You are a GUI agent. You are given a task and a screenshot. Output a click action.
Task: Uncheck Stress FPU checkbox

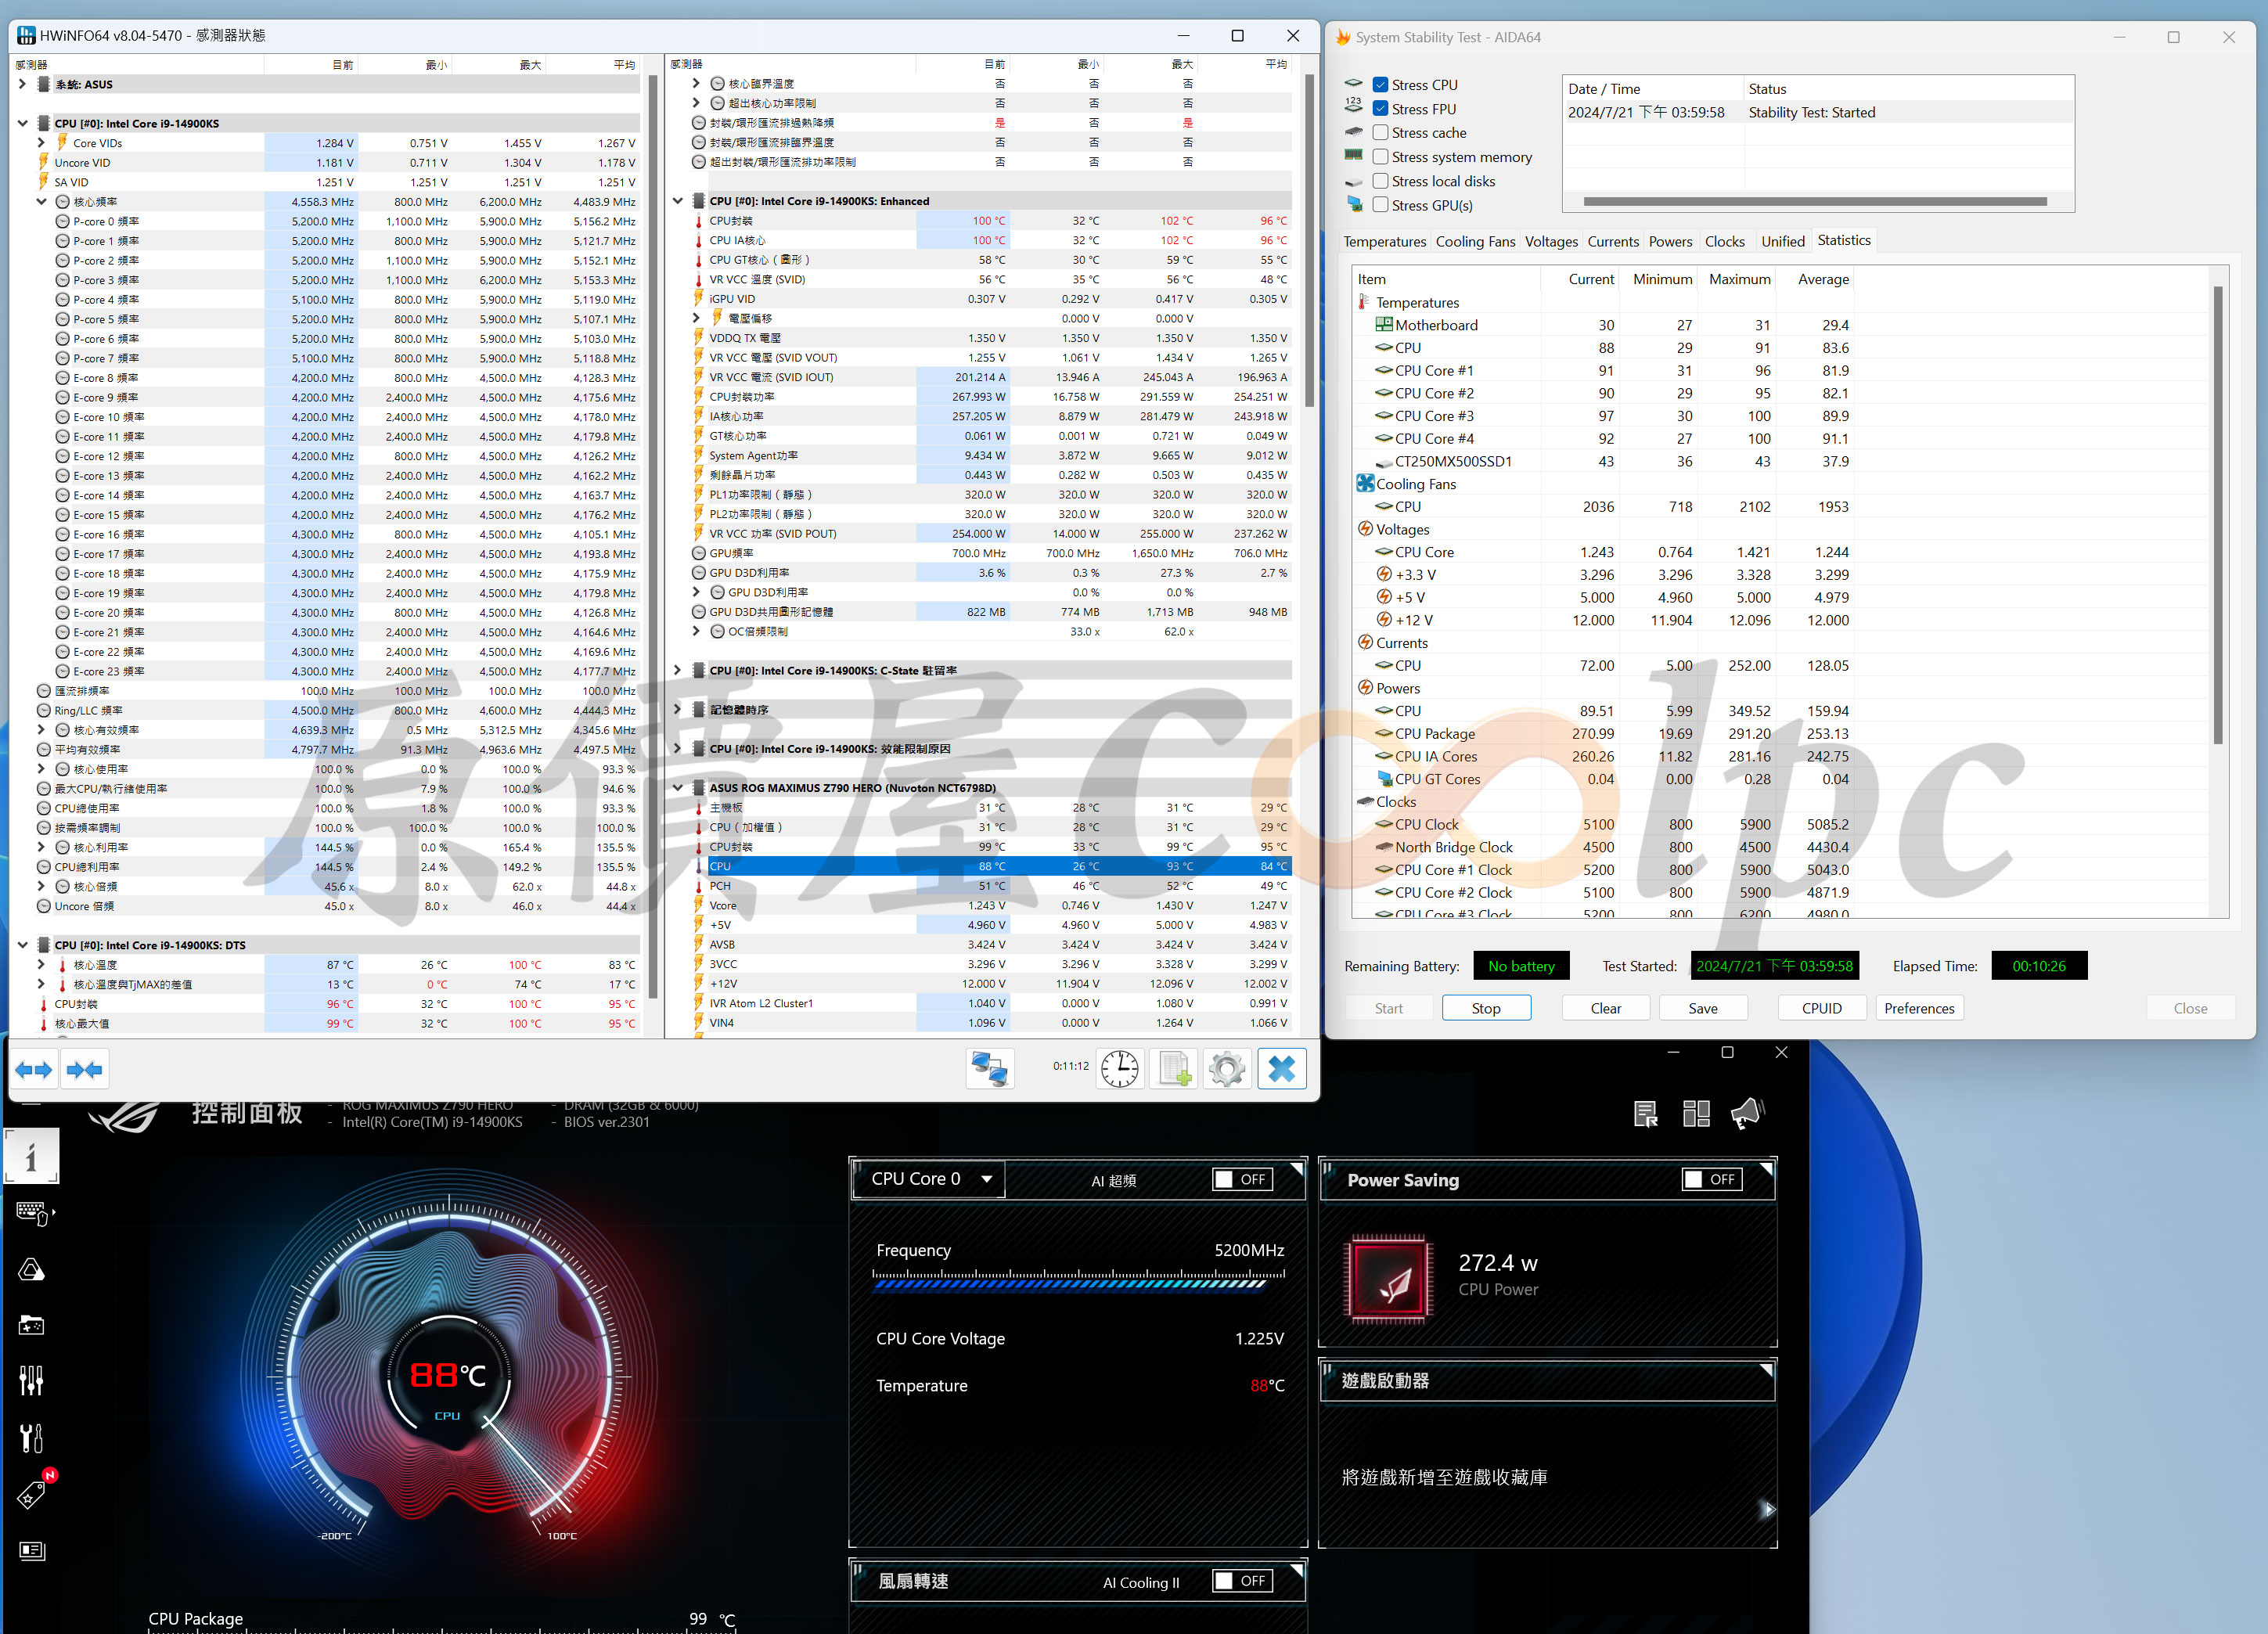point(1380,109)
